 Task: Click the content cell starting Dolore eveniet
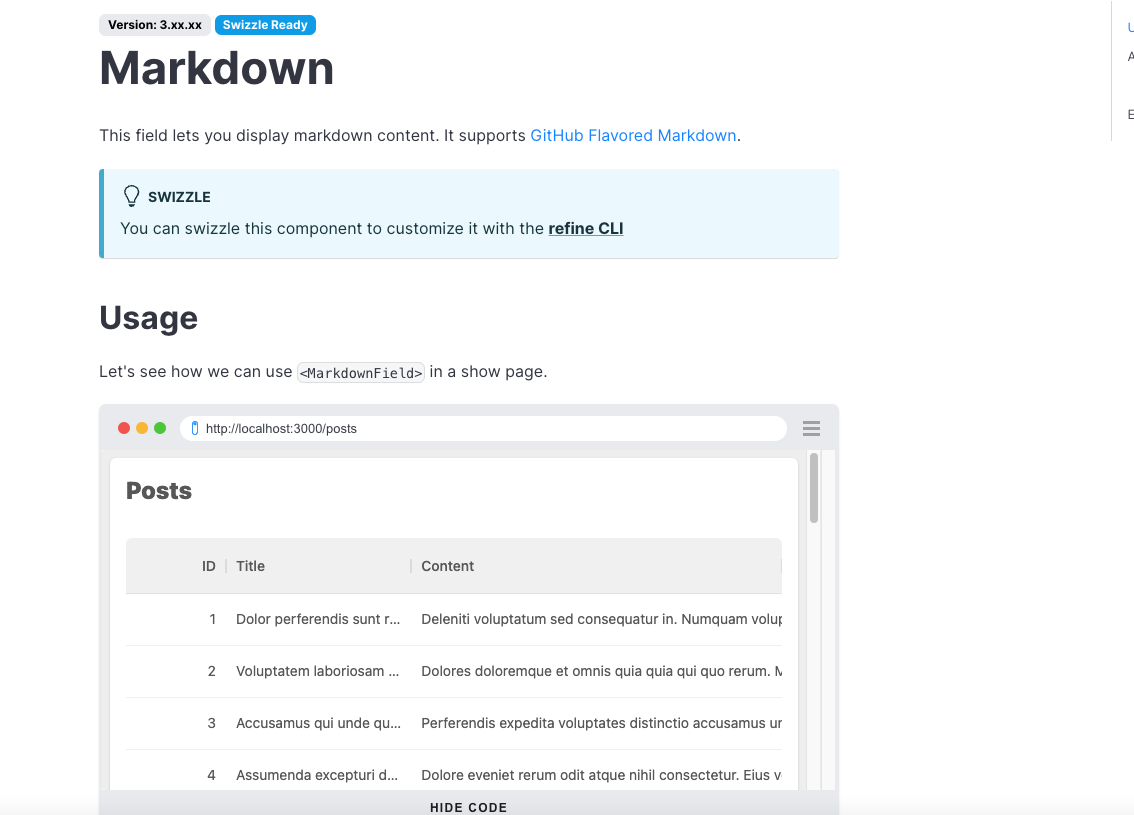(x=601, y=775)
